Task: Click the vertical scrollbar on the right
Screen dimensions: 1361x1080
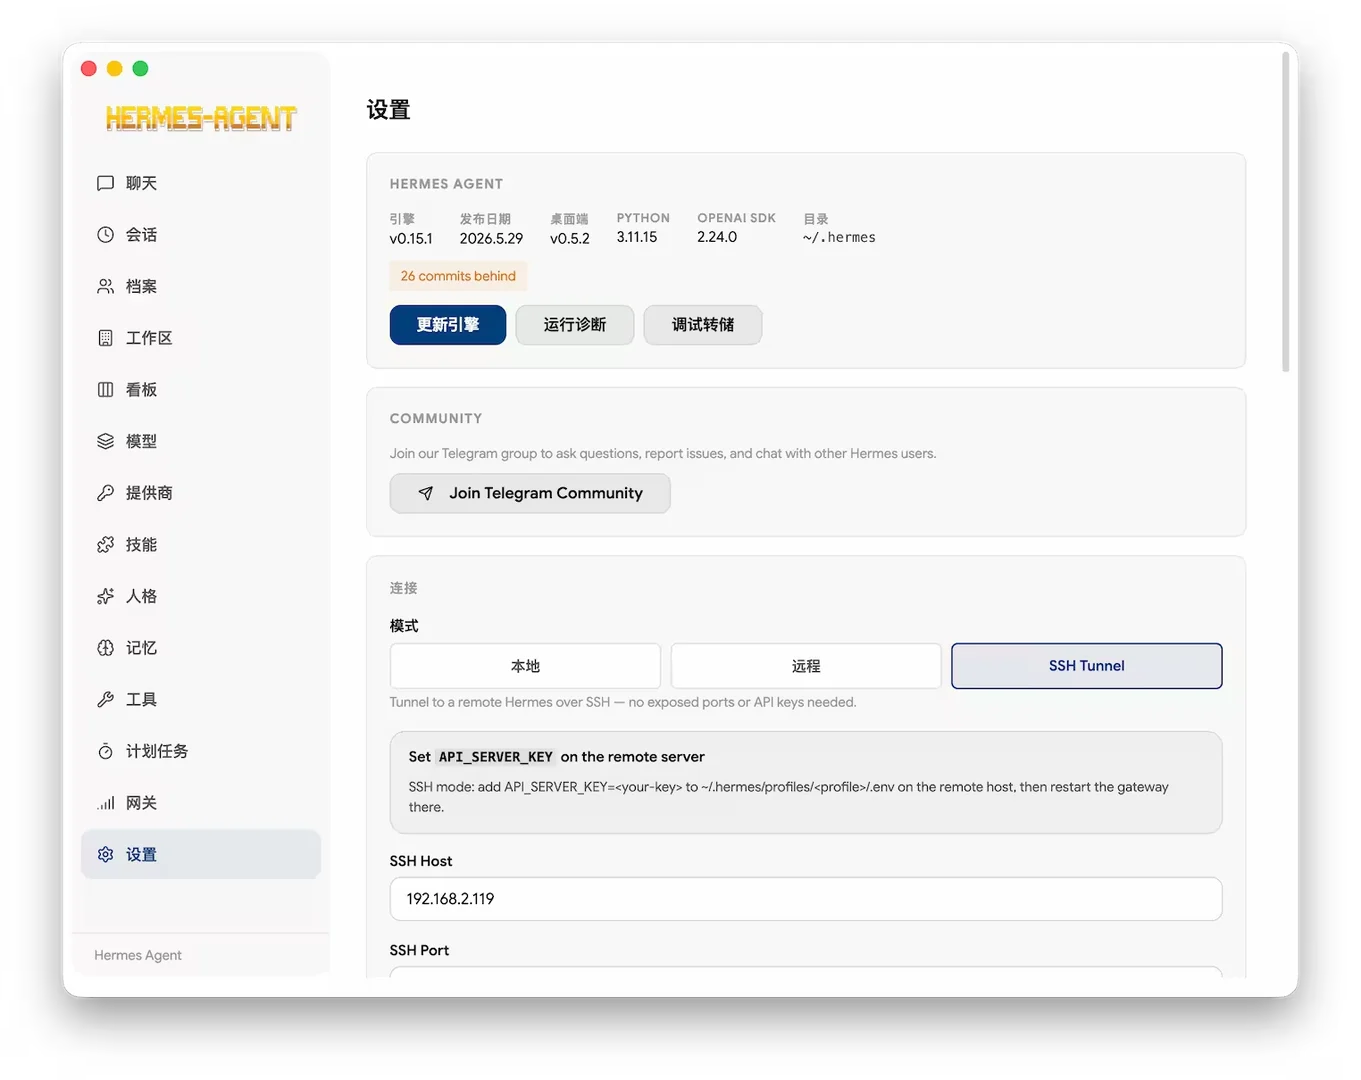Action: coord(1285,212)
